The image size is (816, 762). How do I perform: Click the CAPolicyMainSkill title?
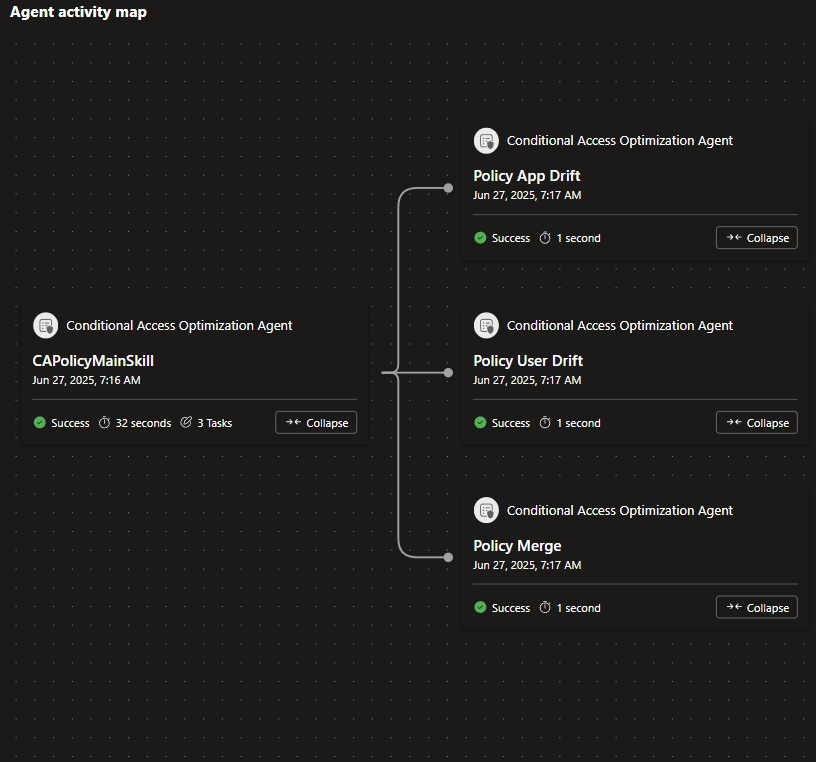tap(93, 361)
